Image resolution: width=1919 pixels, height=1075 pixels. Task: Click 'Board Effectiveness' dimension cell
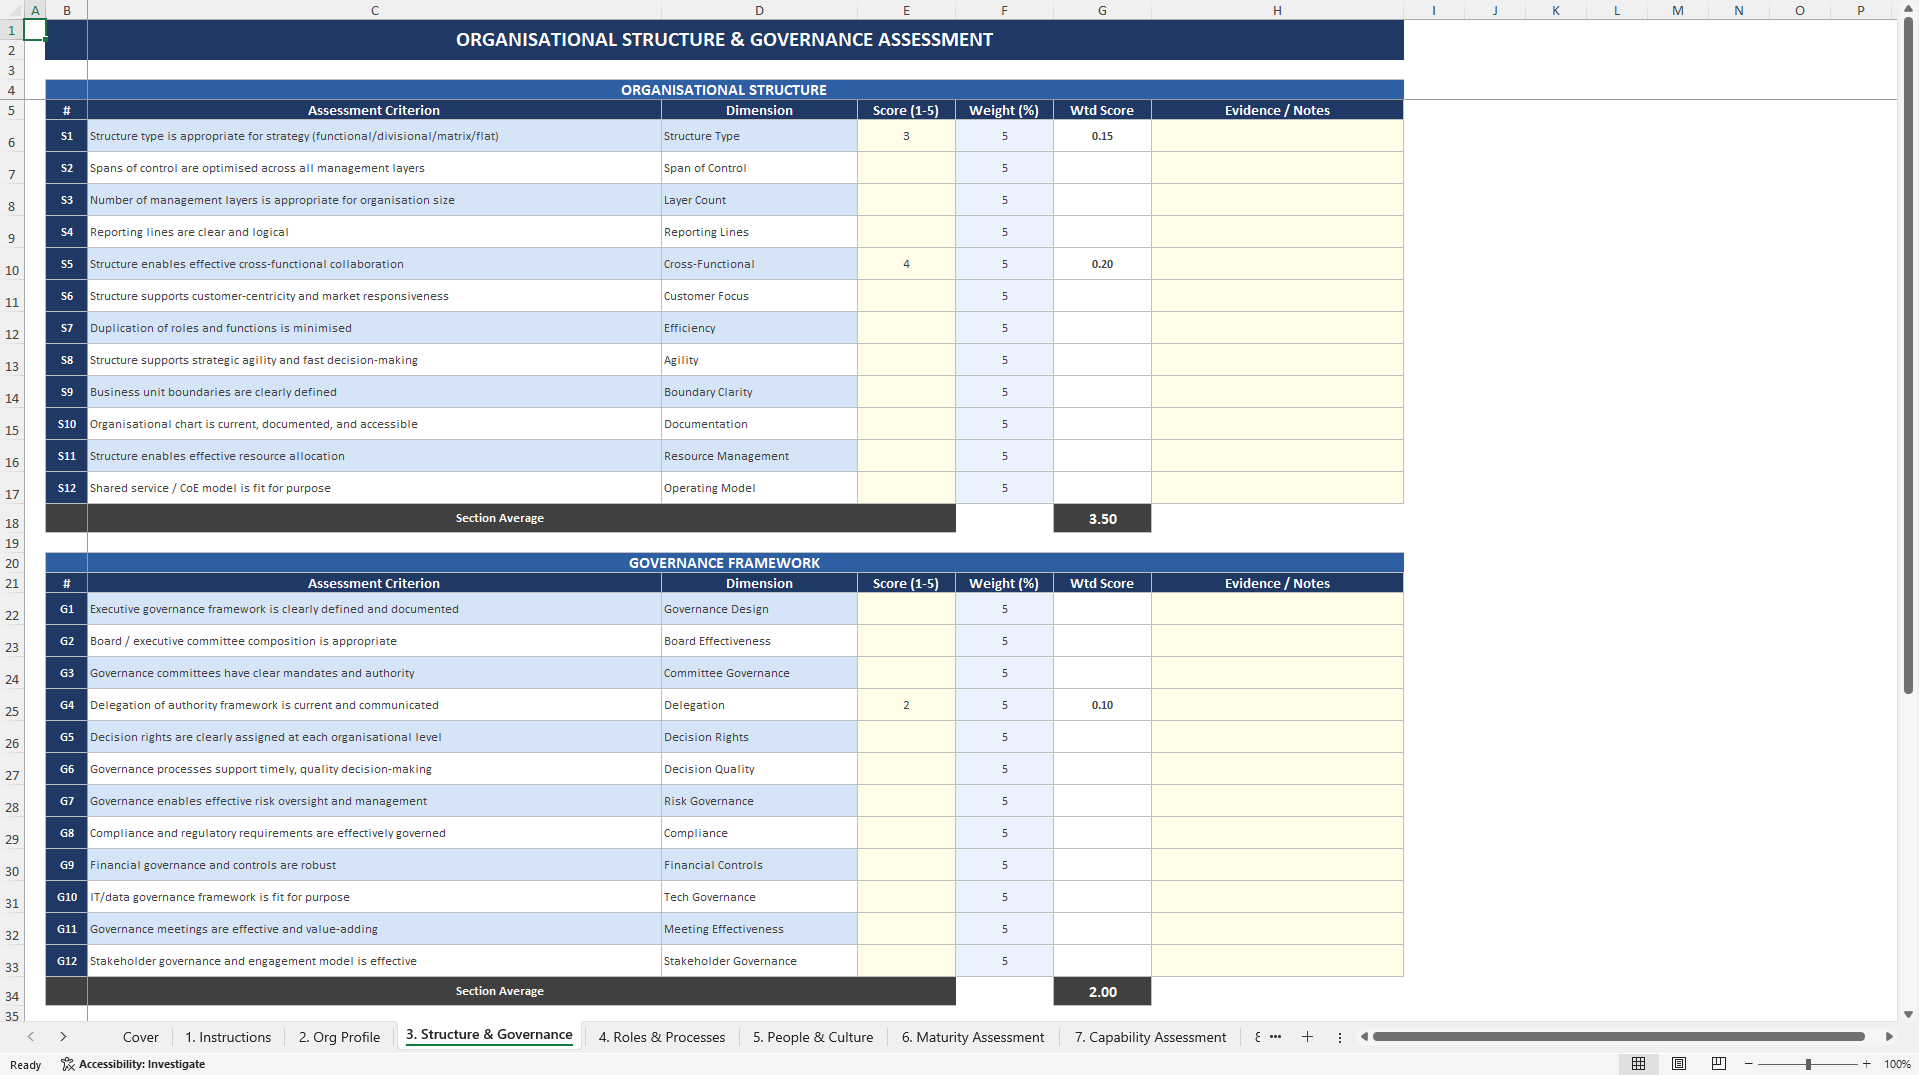(759, 641)
